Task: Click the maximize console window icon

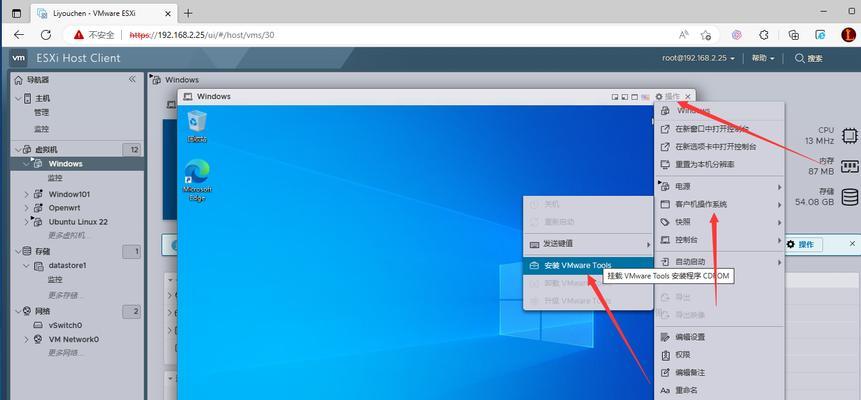Action: [635, 97]
